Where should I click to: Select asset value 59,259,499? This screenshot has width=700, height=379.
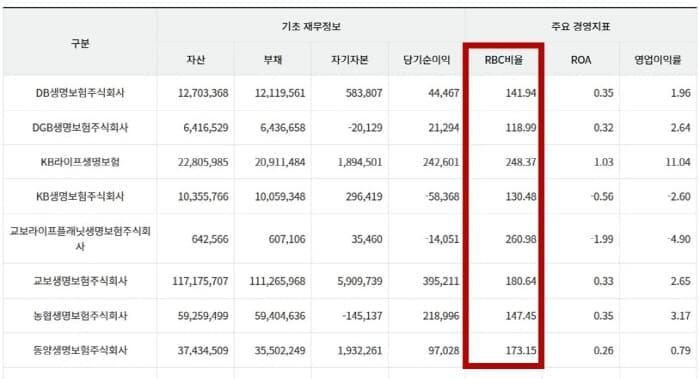pyautogui.click(x=203, y=316)
